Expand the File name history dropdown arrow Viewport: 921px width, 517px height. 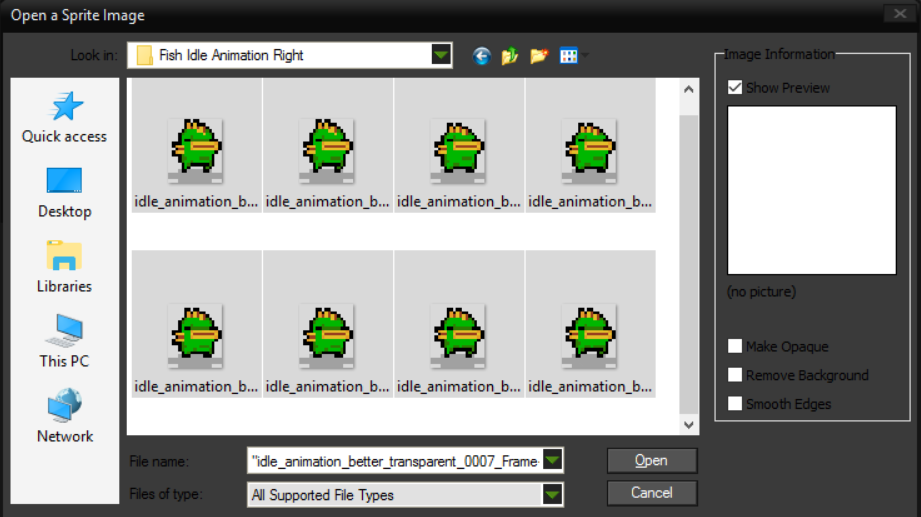click(552, 461)
